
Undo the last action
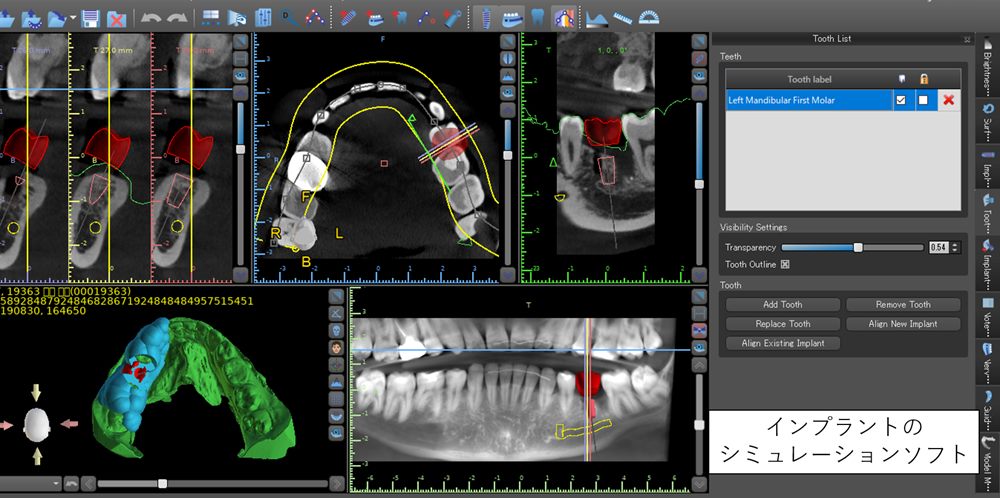click(151, 18)
